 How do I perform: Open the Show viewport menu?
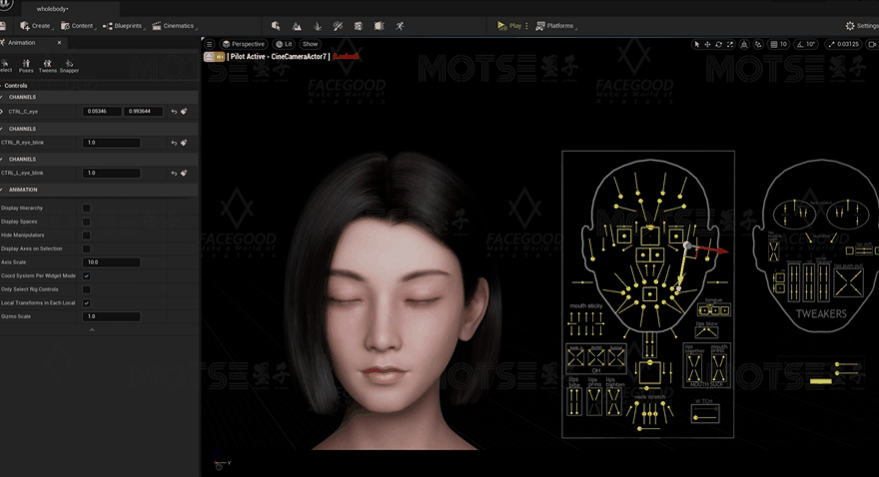click(310, 44)
